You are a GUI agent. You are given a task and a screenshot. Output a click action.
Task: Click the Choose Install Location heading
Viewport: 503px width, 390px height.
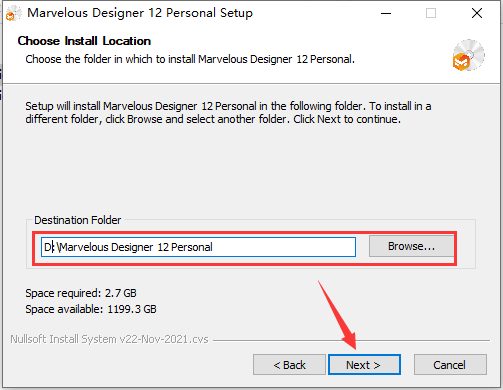tap(84, 41)
